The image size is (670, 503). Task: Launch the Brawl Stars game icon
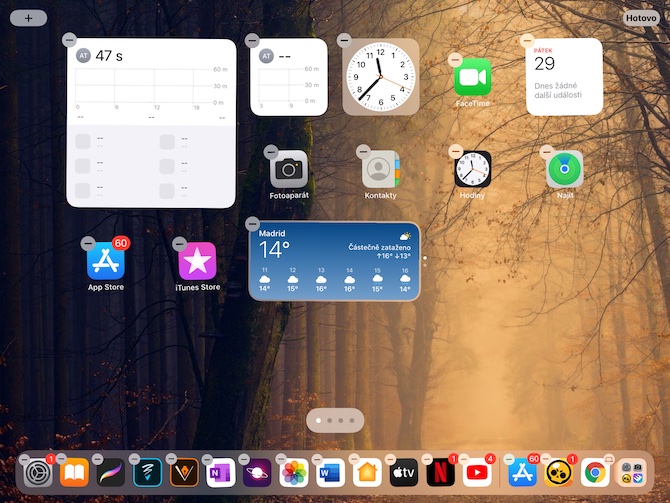click(x=559, y=473)
